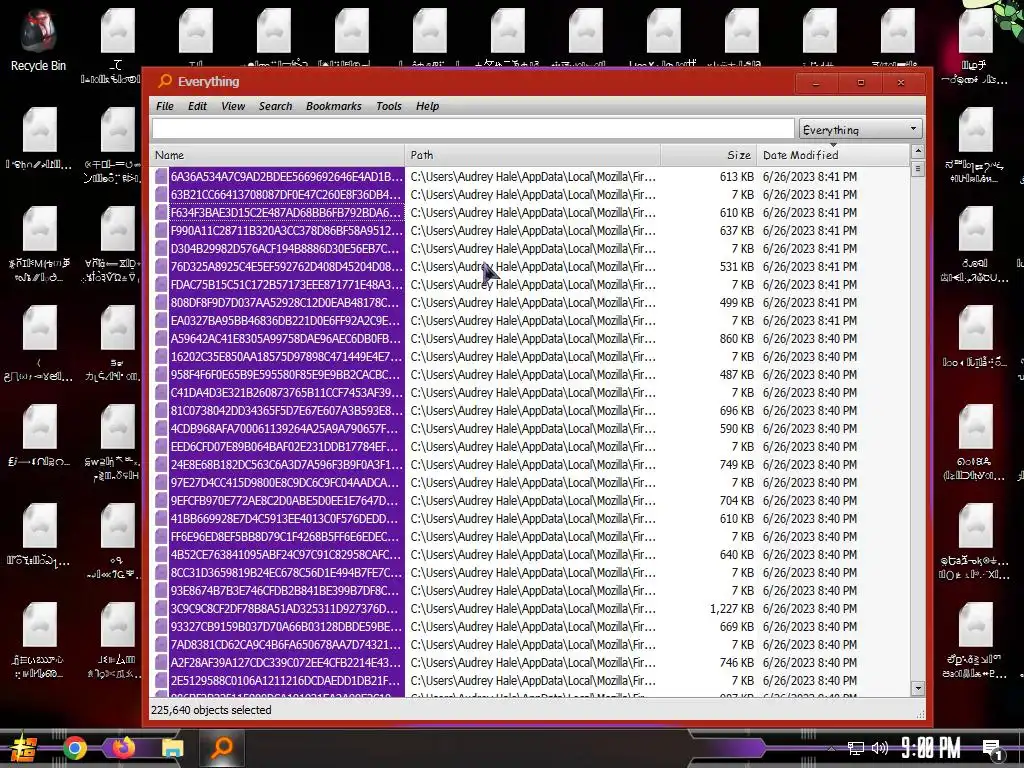This screenshot has height=768, width=1024.
Task: Click file icon beside F990A11C28711B320A3CC378D86BF58A9512
Action: point(161,231)
